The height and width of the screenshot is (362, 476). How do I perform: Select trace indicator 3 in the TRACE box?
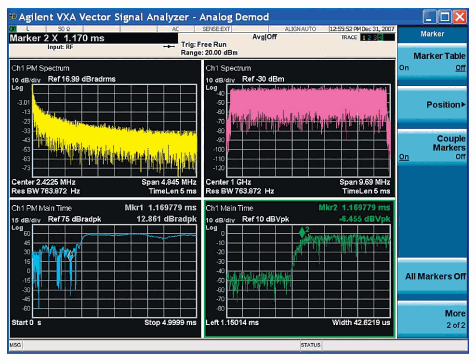tap(375, 38)
